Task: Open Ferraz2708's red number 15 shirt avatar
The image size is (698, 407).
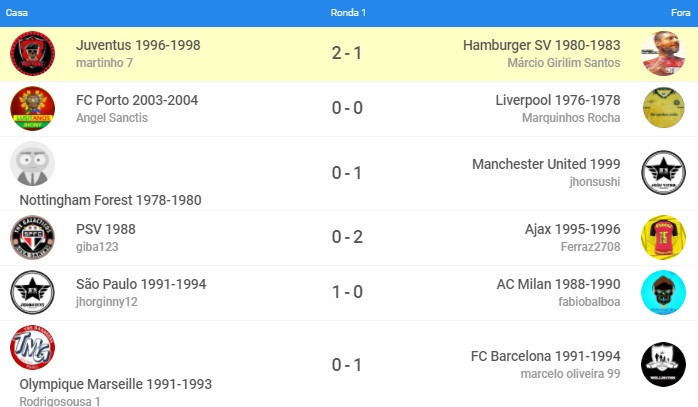Action: point(663,237)
